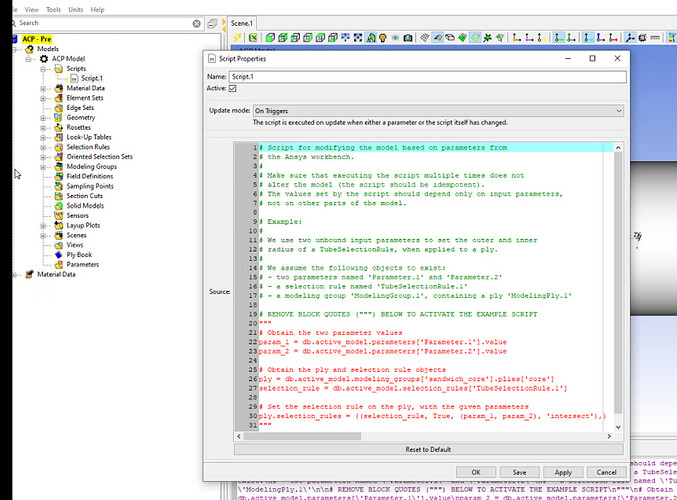Expand the Rosettes tree node
Image resolution: width=677 pixels, height=500 pixels.
pyautogui.click(x=43, y=127)
